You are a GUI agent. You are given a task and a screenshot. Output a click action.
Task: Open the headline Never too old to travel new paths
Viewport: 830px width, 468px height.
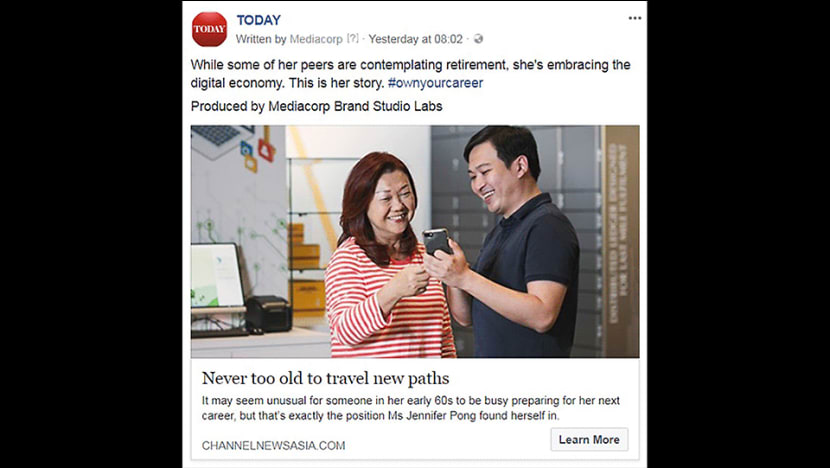(325, 379)
